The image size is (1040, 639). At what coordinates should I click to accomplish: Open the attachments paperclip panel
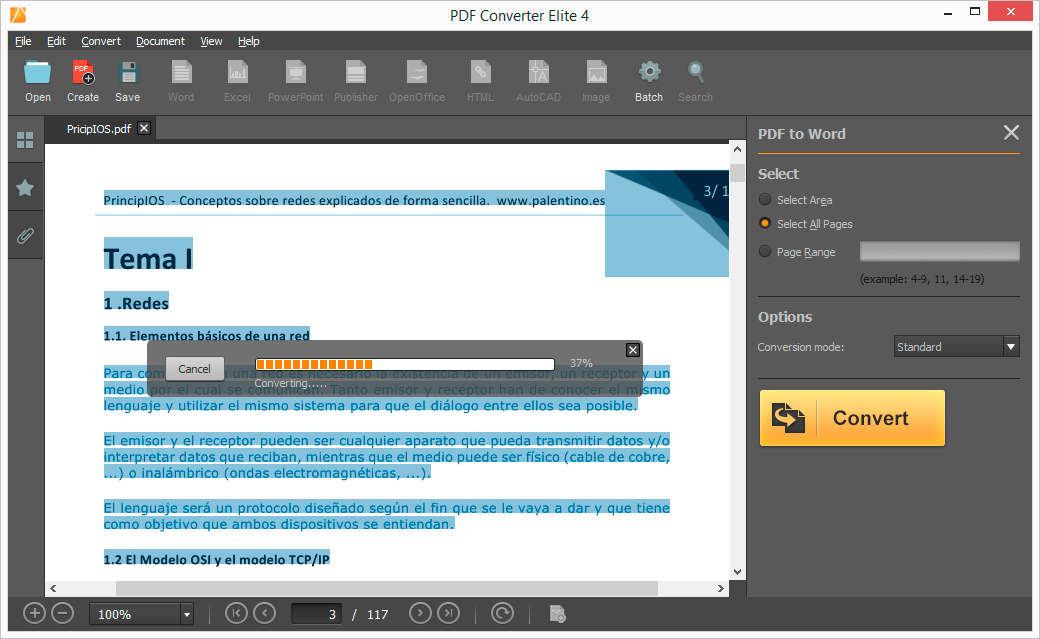25,235
